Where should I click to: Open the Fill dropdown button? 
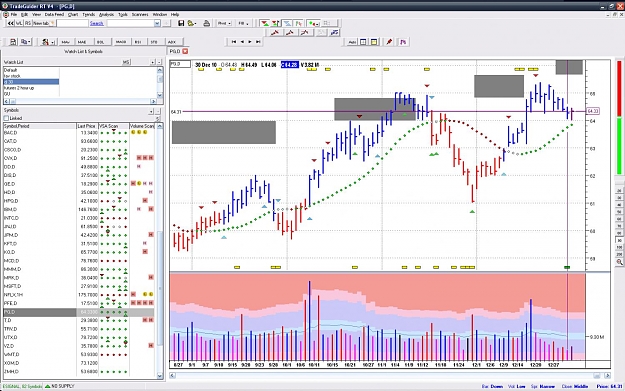pos(243,23)
